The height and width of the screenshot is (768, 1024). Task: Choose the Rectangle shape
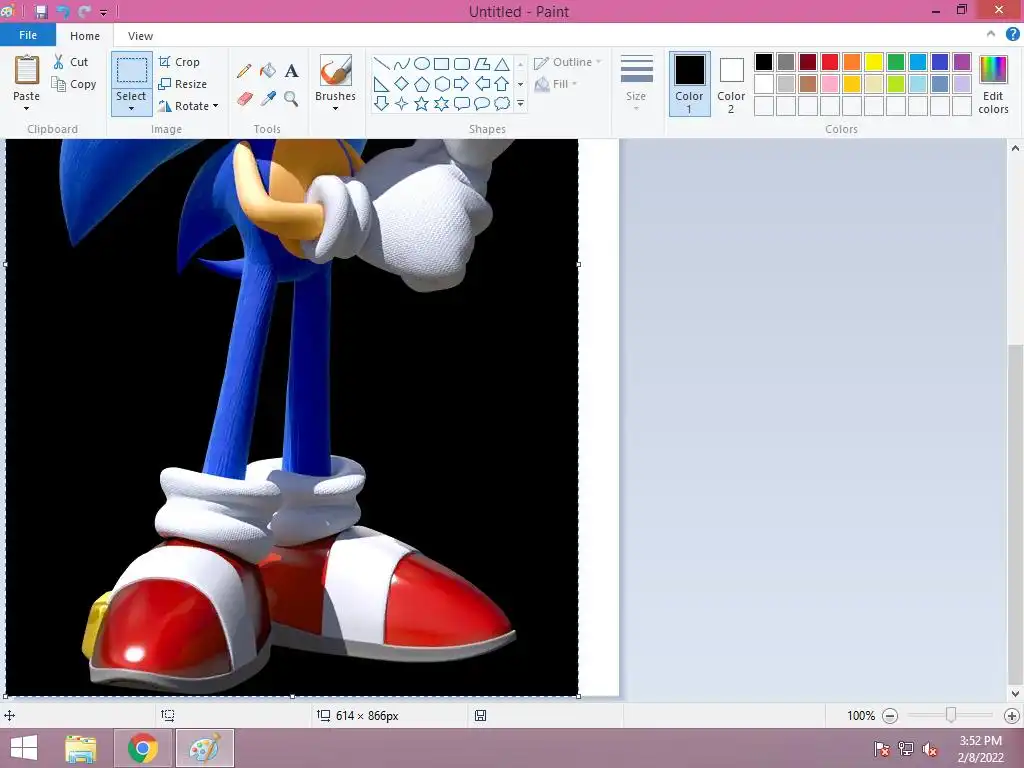pos(441,64)
